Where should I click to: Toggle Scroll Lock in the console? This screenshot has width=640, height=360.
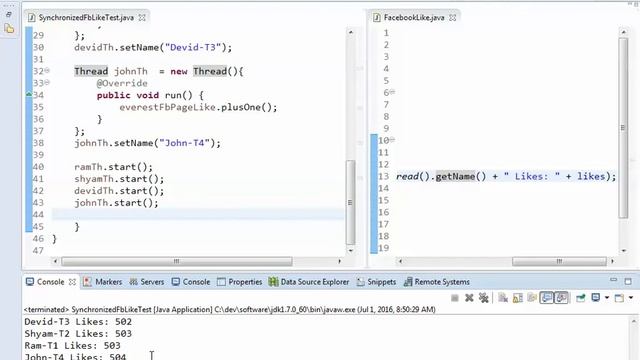pyautogui.click(x=518, y=298)
